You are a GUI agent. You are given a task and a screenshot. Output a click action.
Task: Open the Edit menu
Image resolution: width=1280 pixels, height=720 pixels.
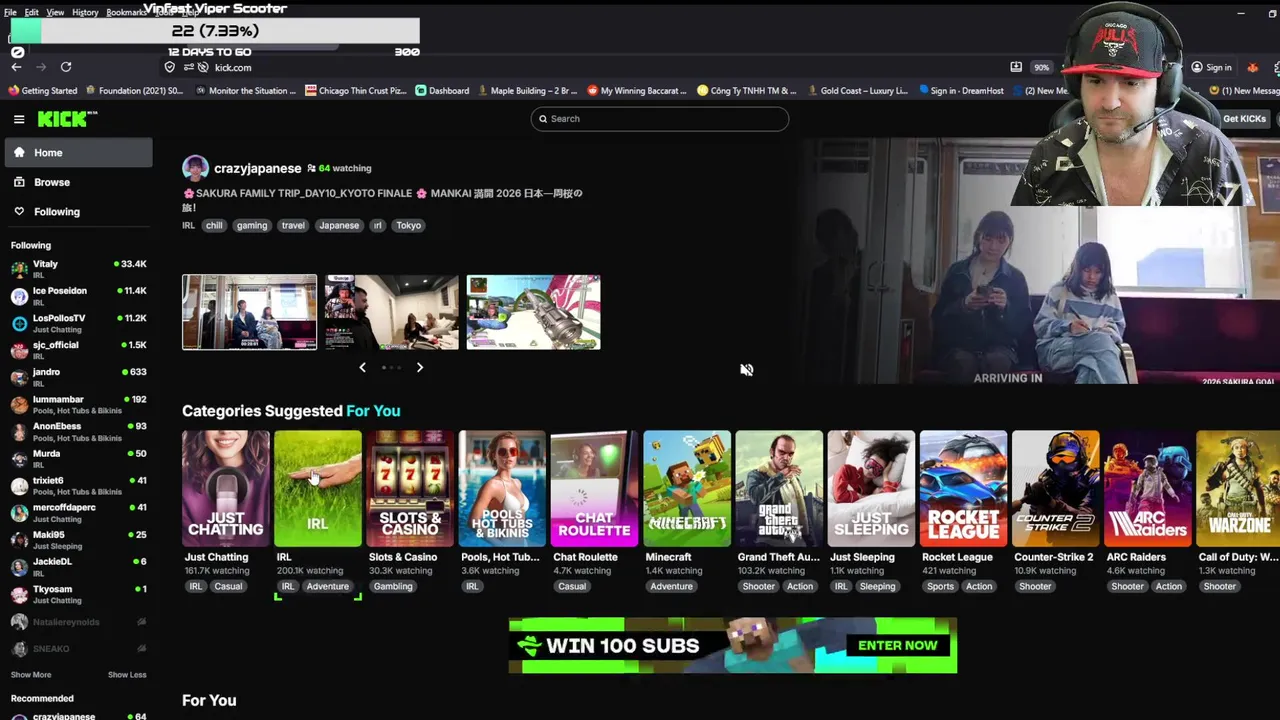tap(32, 12)
